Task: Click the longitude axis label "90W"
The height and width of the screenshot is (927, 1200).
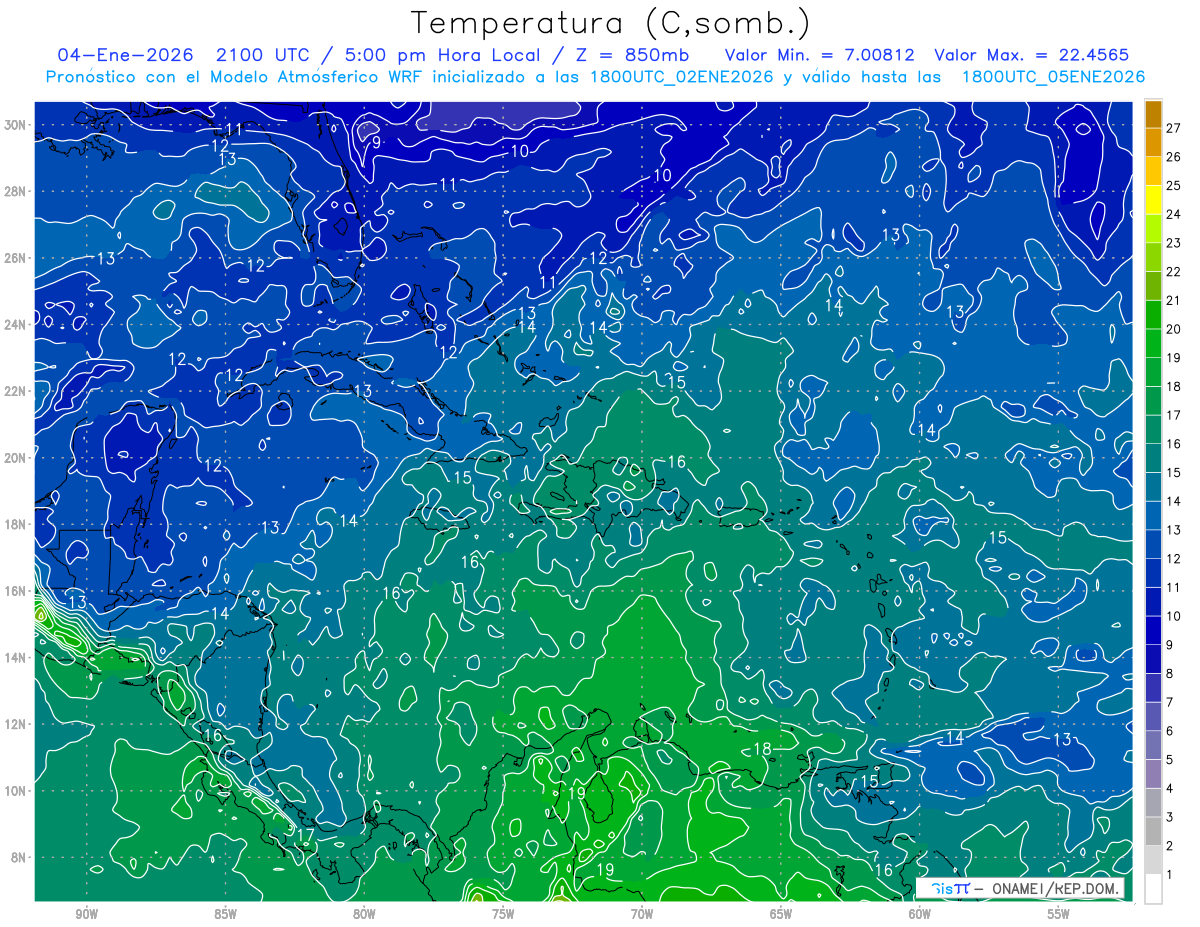Action: [87, 914]
